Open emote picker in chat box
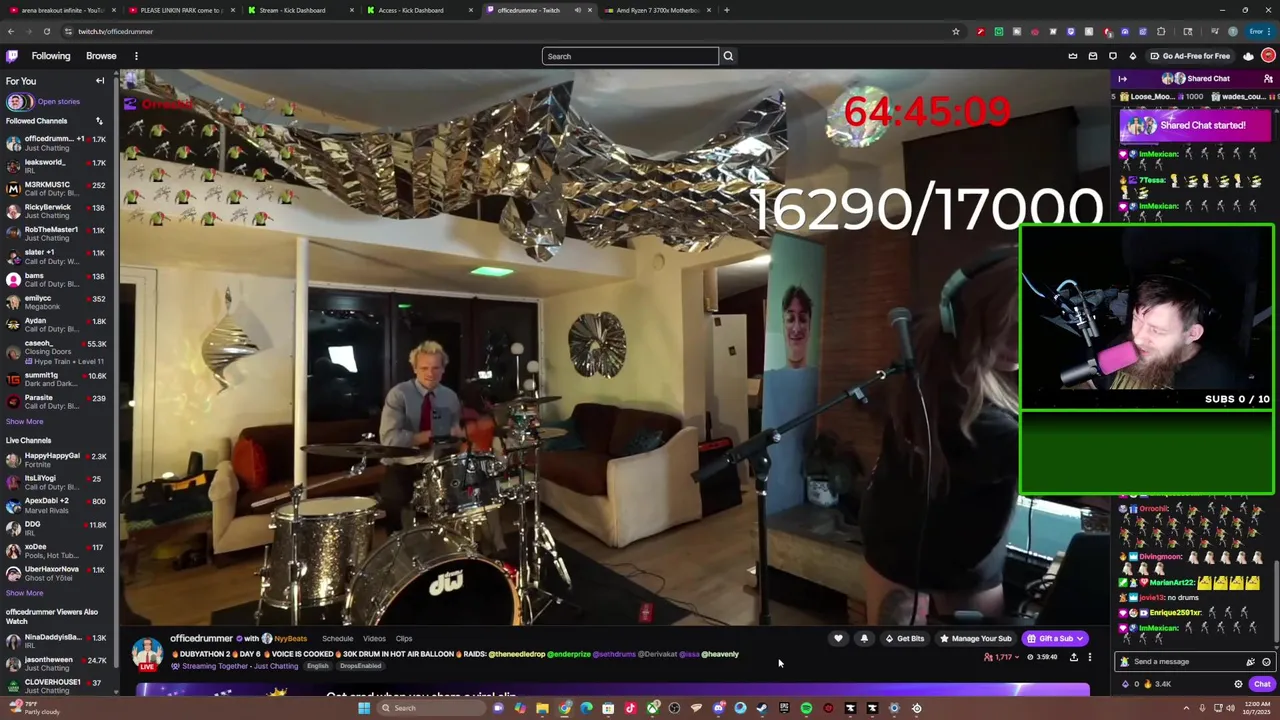The width and height of the screenshot is (1280, 720). point(1266,662)
